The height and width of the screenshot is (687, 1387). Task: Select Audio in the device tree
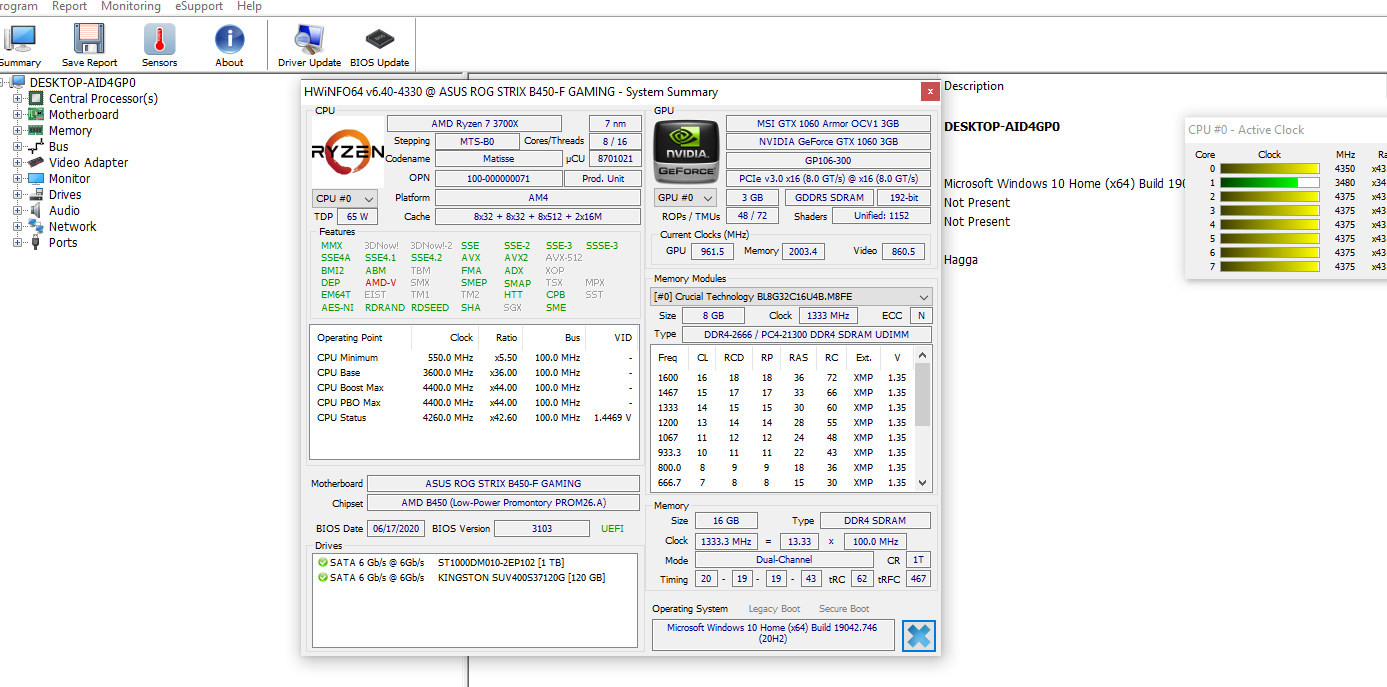[64, 210]
